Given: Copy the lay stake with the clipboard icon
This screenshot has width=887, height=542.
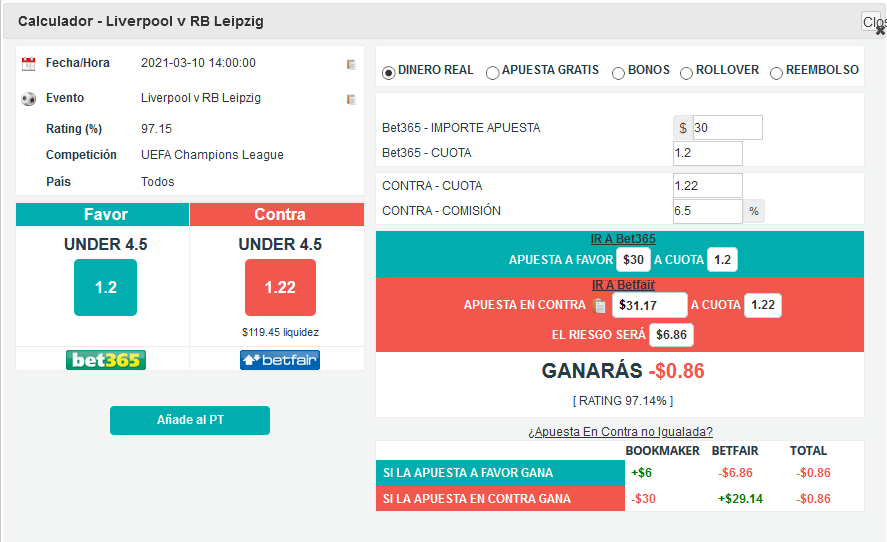Looking at the screenshot, I should coord(600,306).
